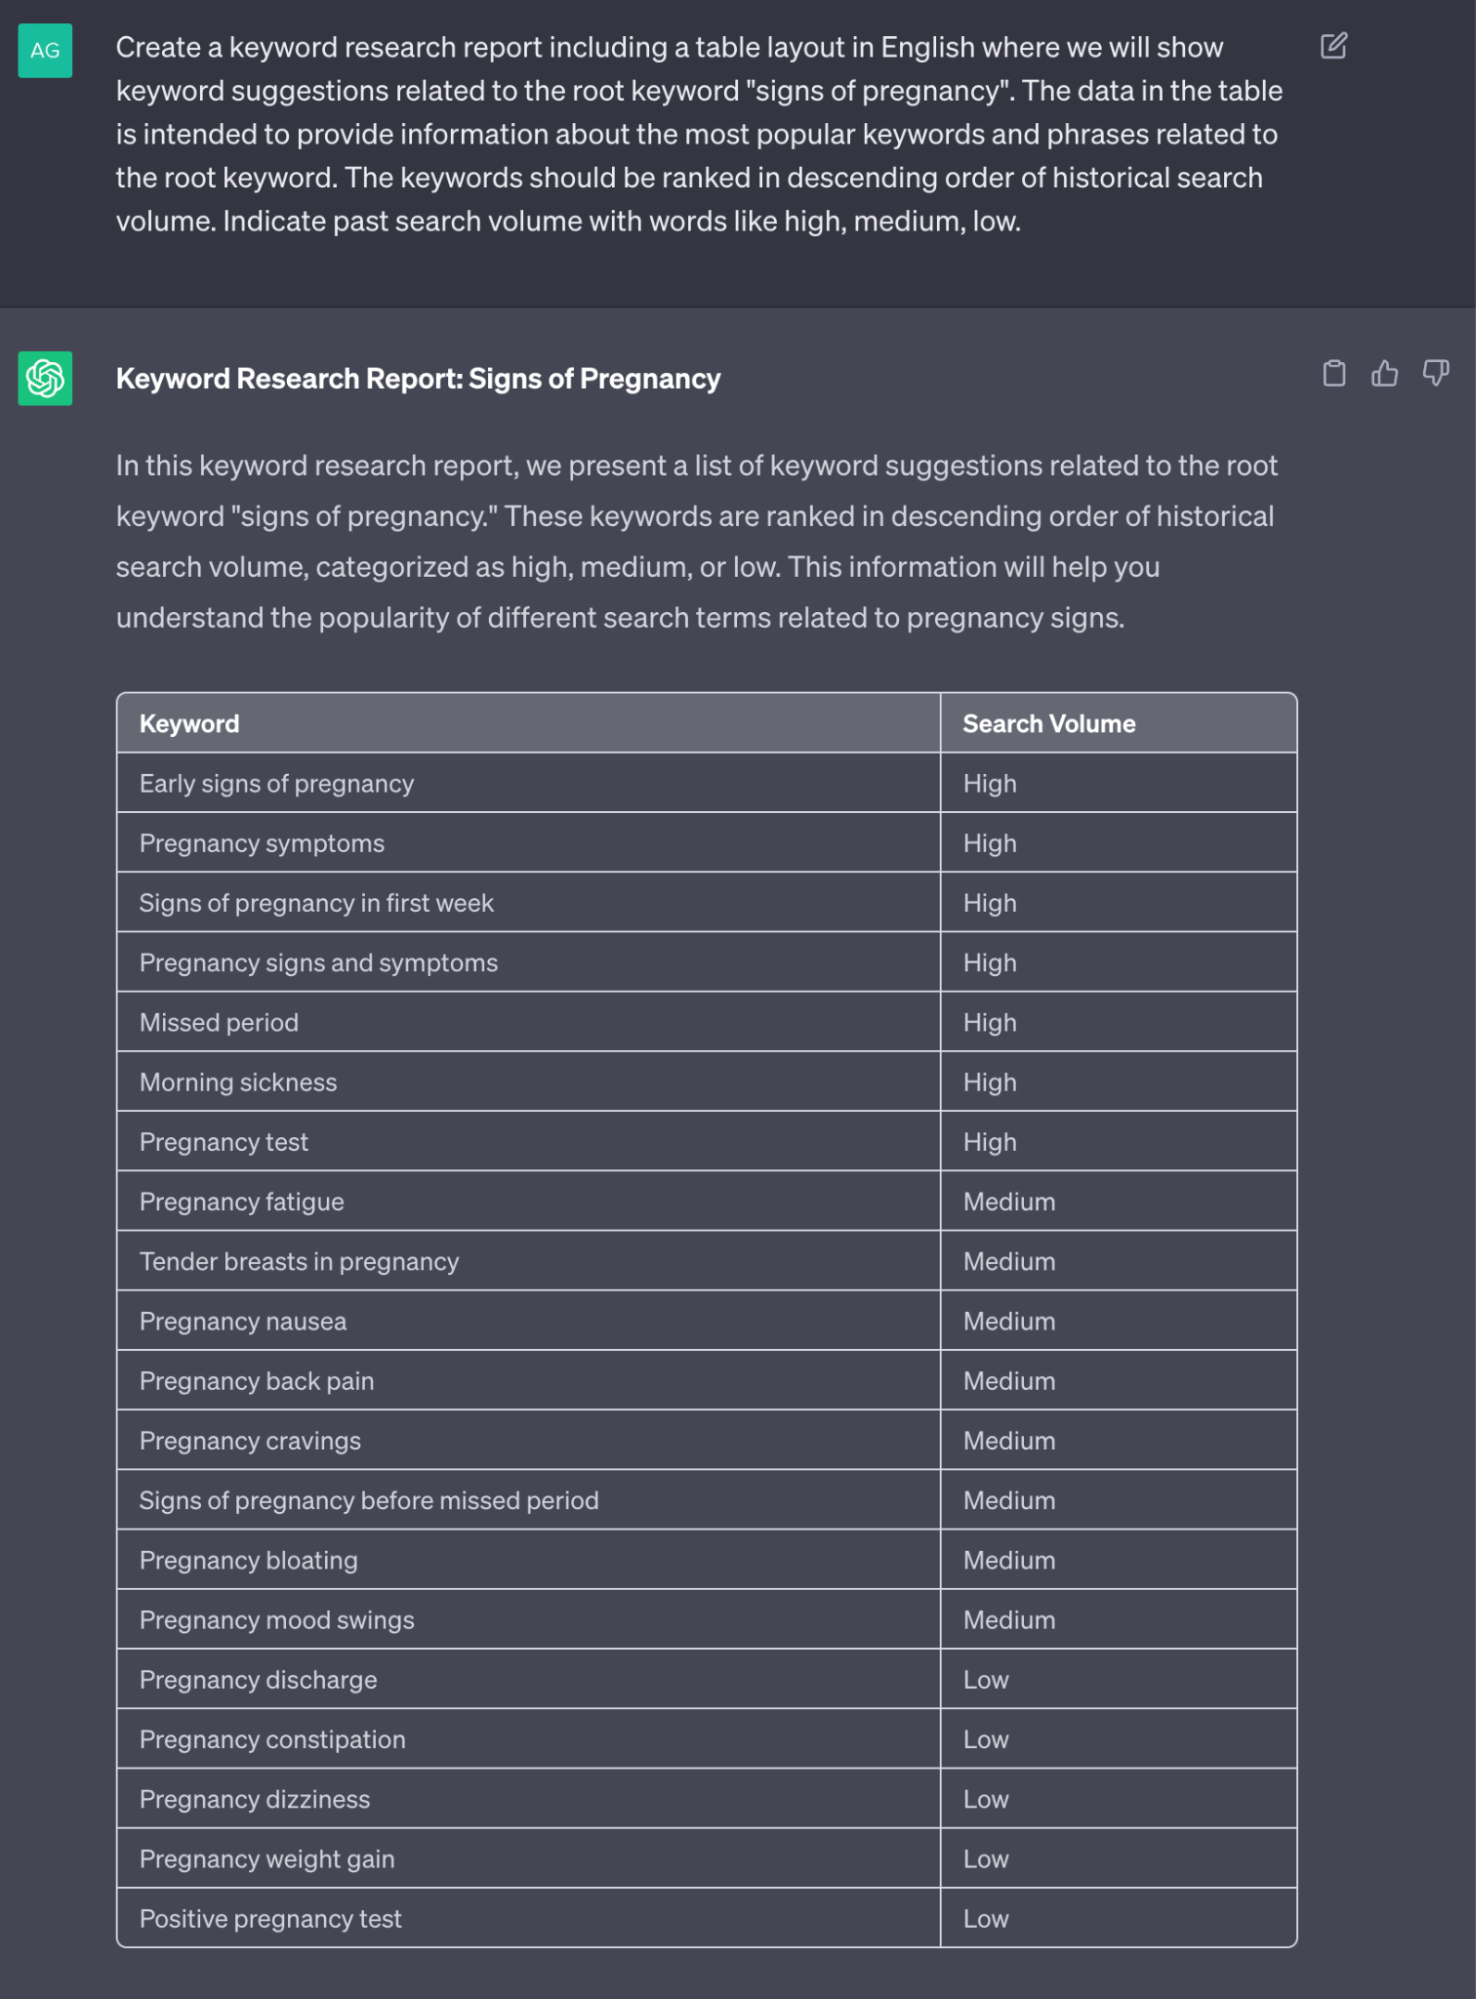Click Medium volume next to Pregnancy nausea
Screen dimensions: 1476x1999
coord(1118,1321)
